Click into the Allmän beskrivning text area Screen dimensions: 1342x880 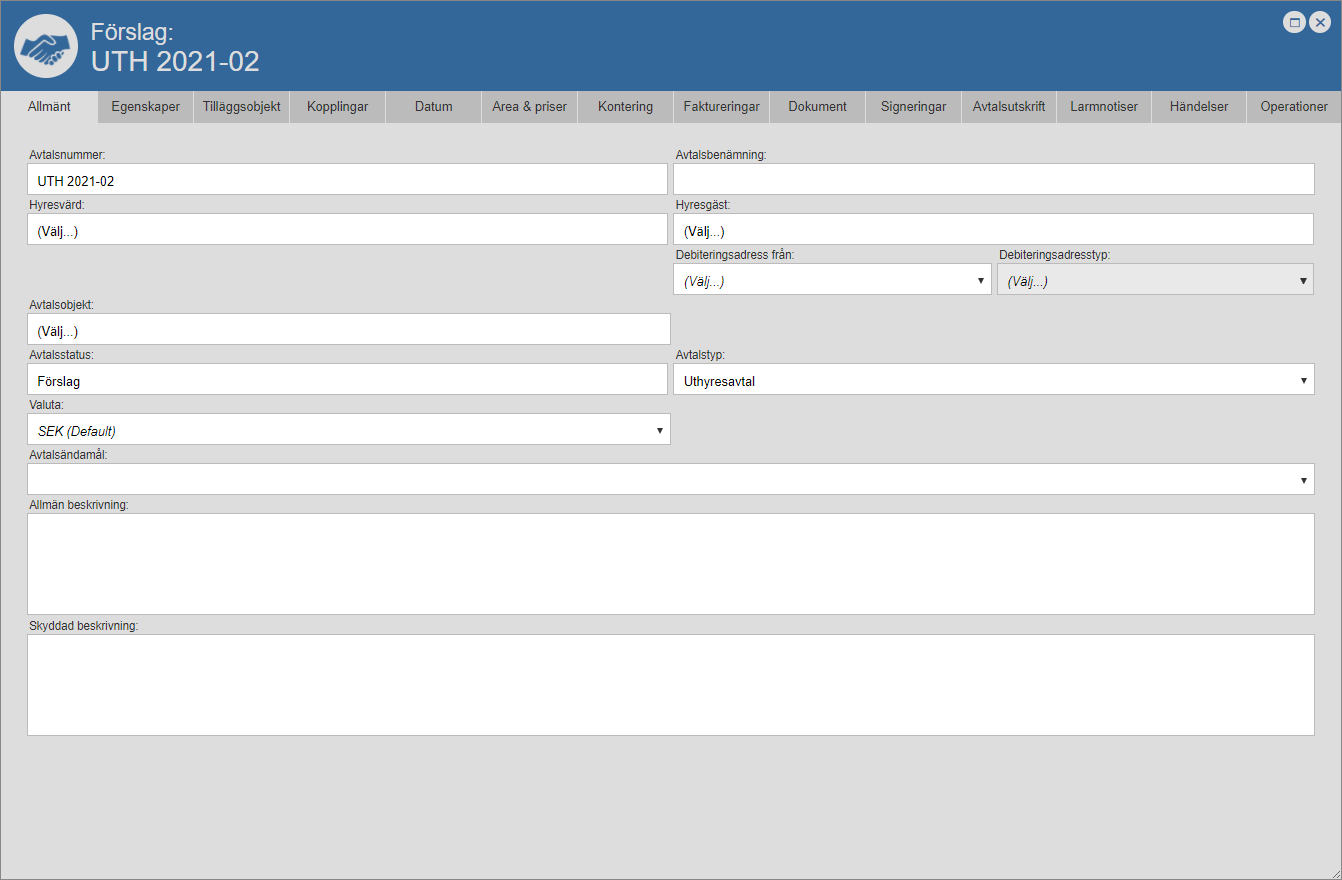[x=670, y=564]
